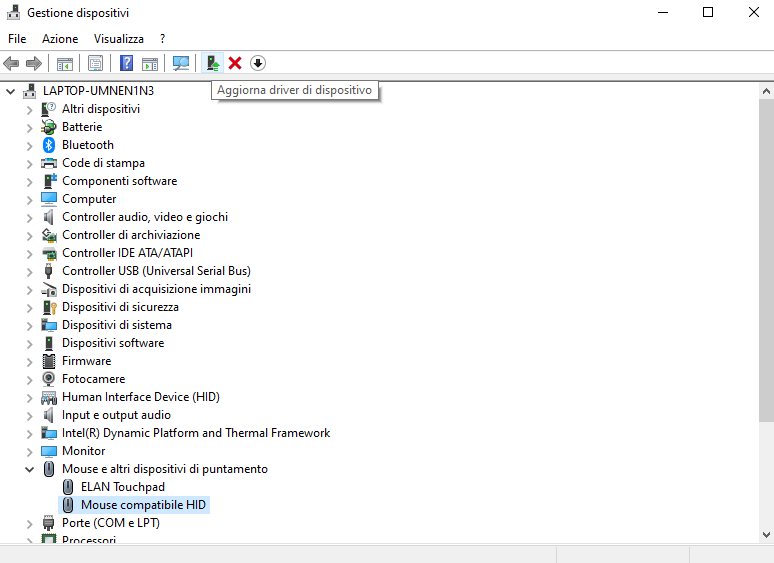This screenshot has height=563, width=774.
Task: Toggle the console tree pane icon
Action: coord(65,63)
